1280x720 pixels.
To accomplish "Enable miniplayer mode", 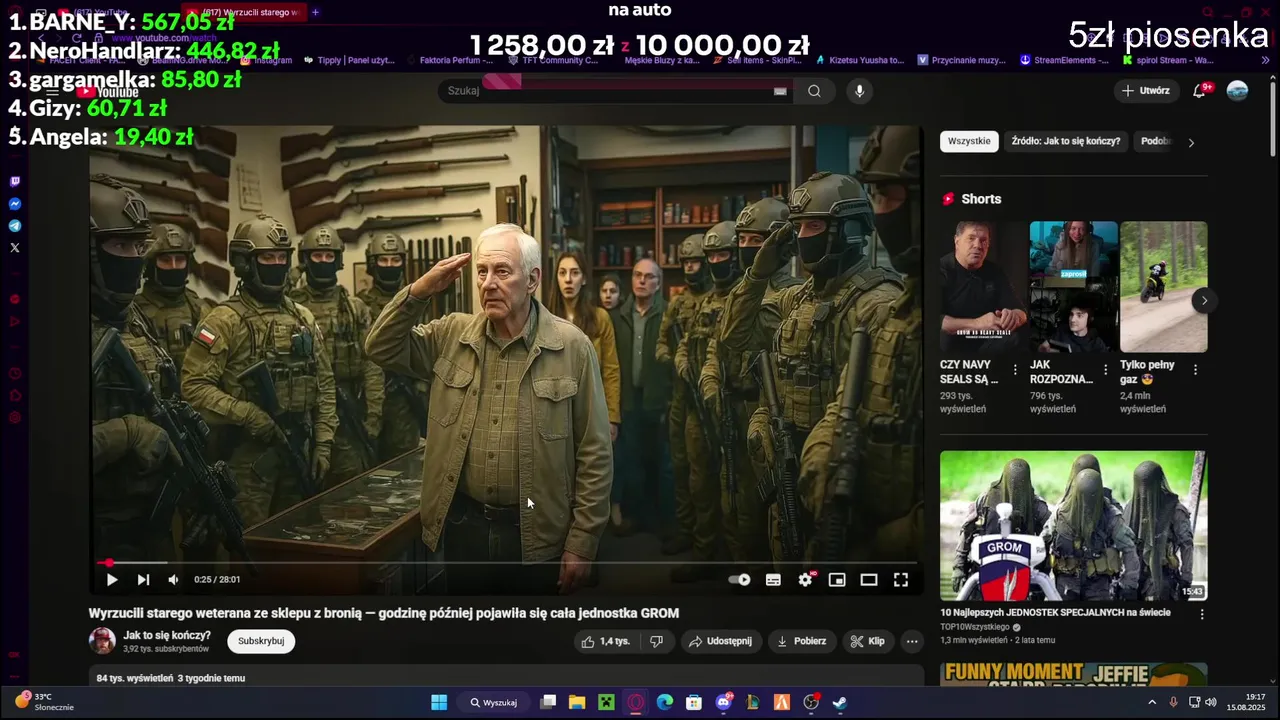I will (837, 580).
